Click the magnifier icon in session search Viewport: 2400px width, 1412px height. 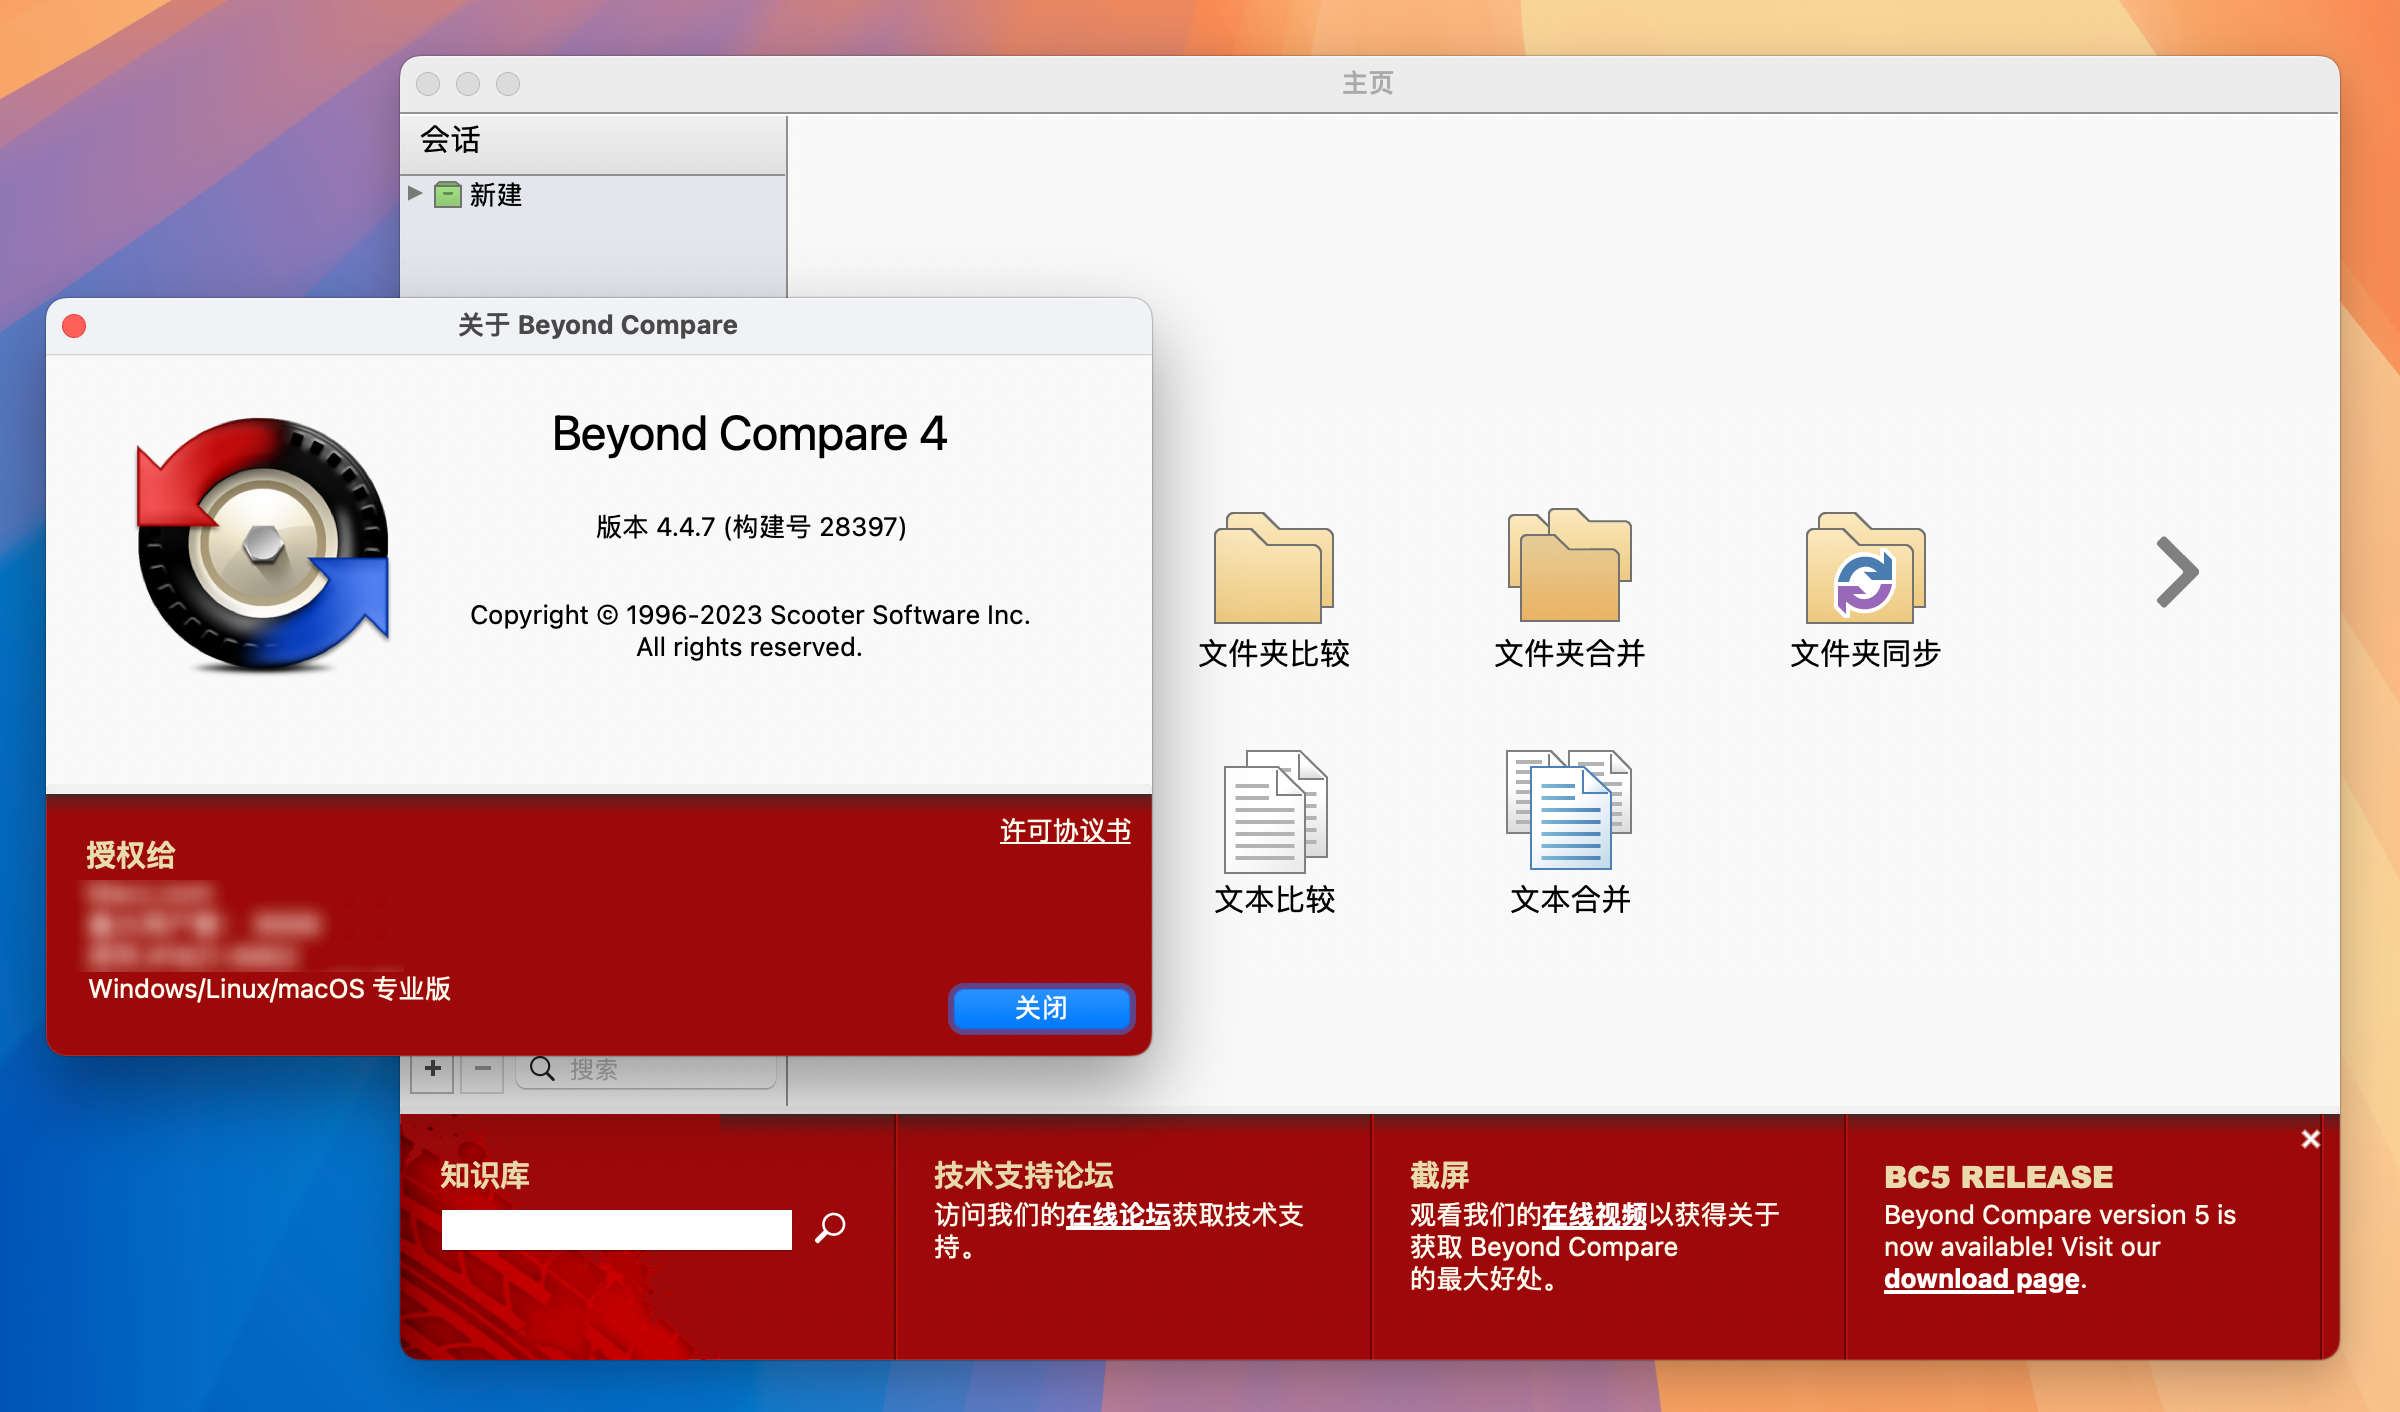click(x=542, y=1069)
